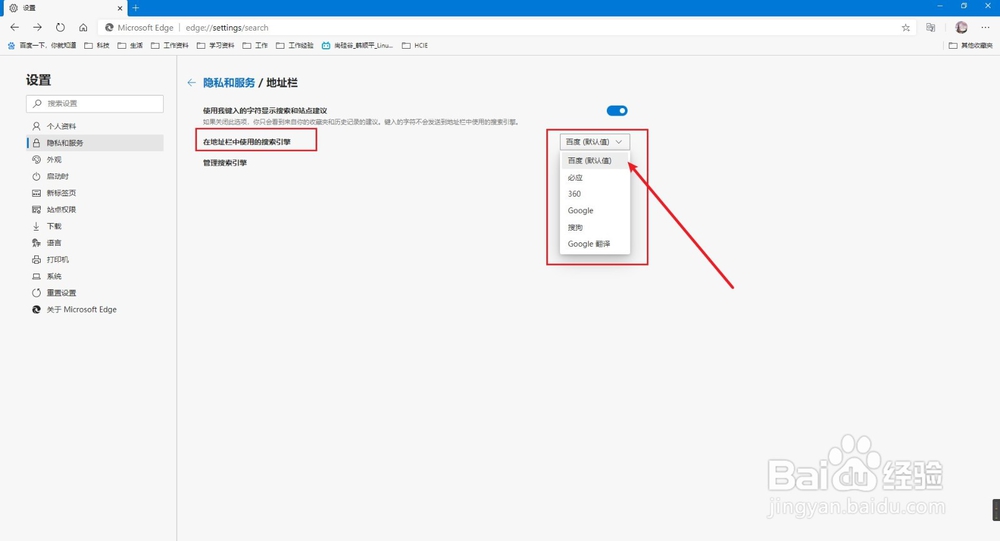Open the Settings and more ellipsis menu
Screen dimensions: 1000x541
click(985, 27)
